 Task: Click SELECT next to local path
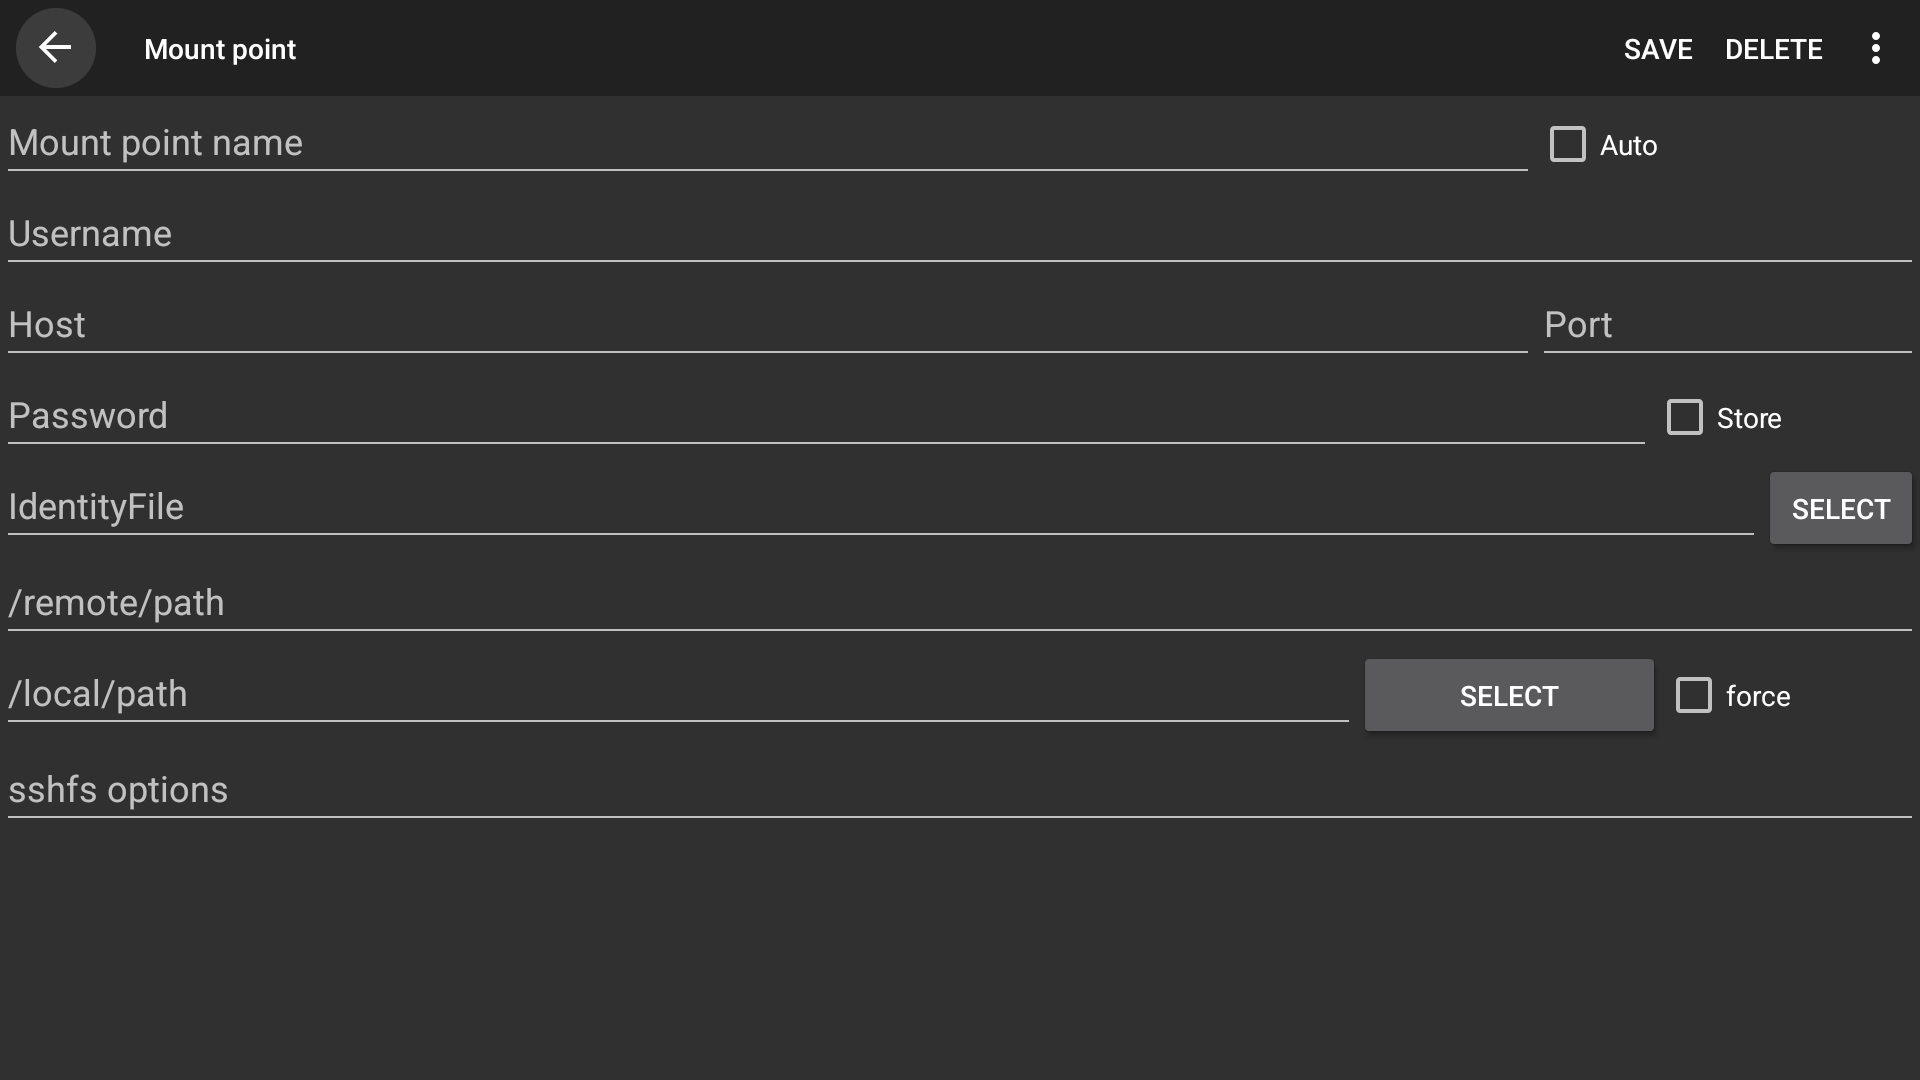pyautogui.click(x=1508, y=695)
